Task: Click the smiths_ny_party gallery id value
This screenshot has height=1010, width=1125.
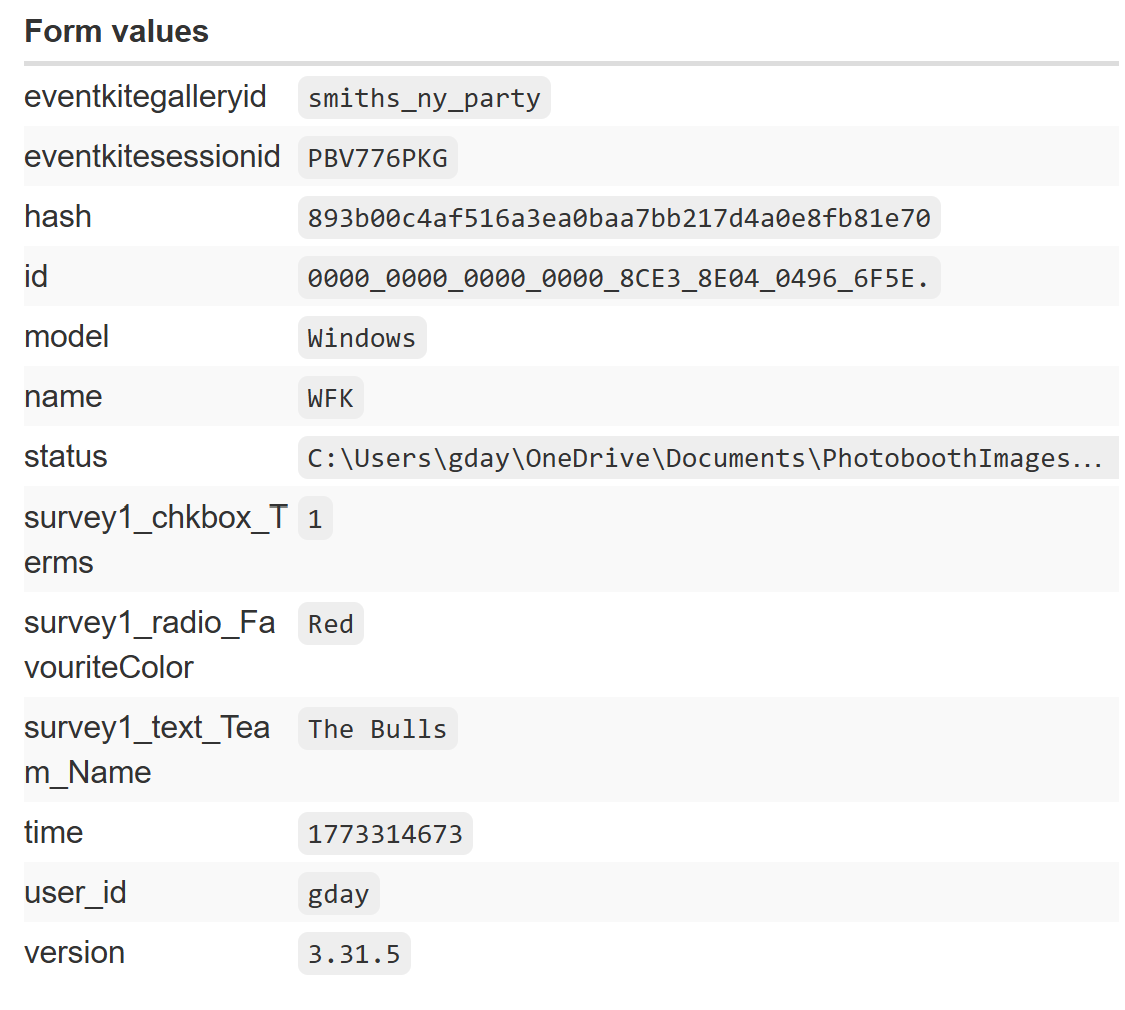Action: [423, 97]
